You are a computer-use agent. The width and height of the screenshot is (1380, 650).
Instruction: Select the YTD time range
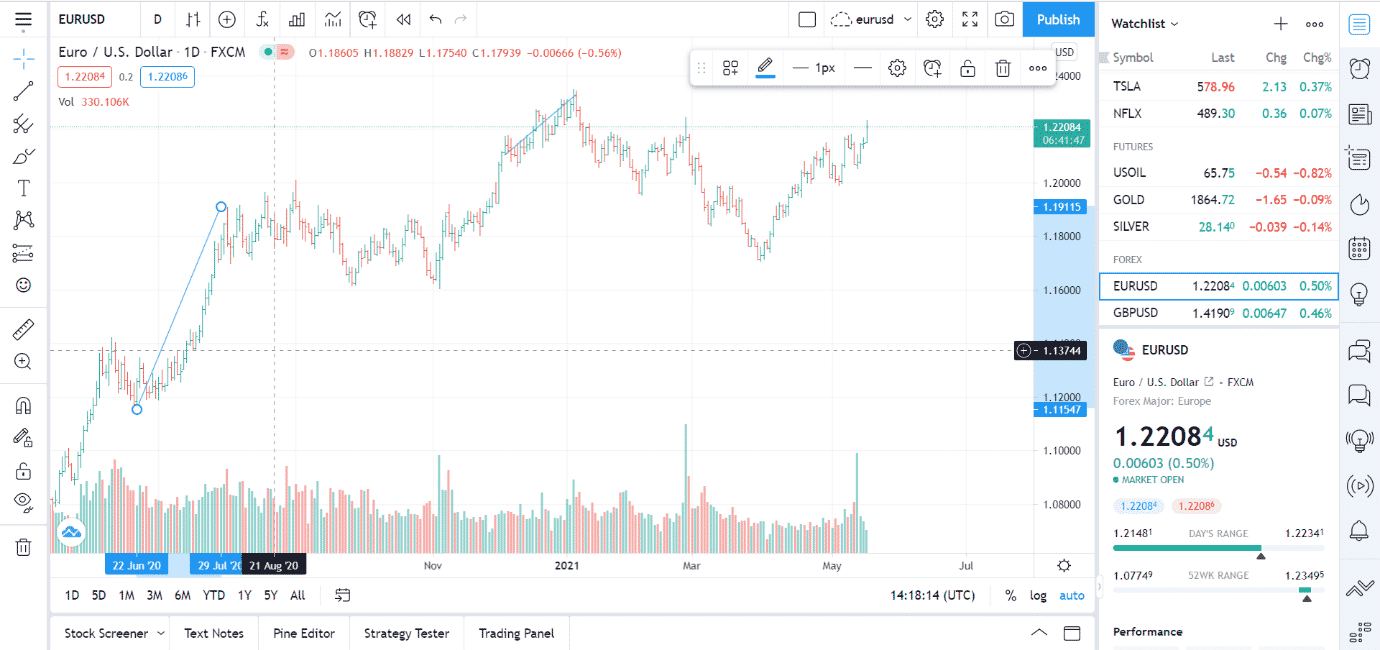tap(214, 595)
